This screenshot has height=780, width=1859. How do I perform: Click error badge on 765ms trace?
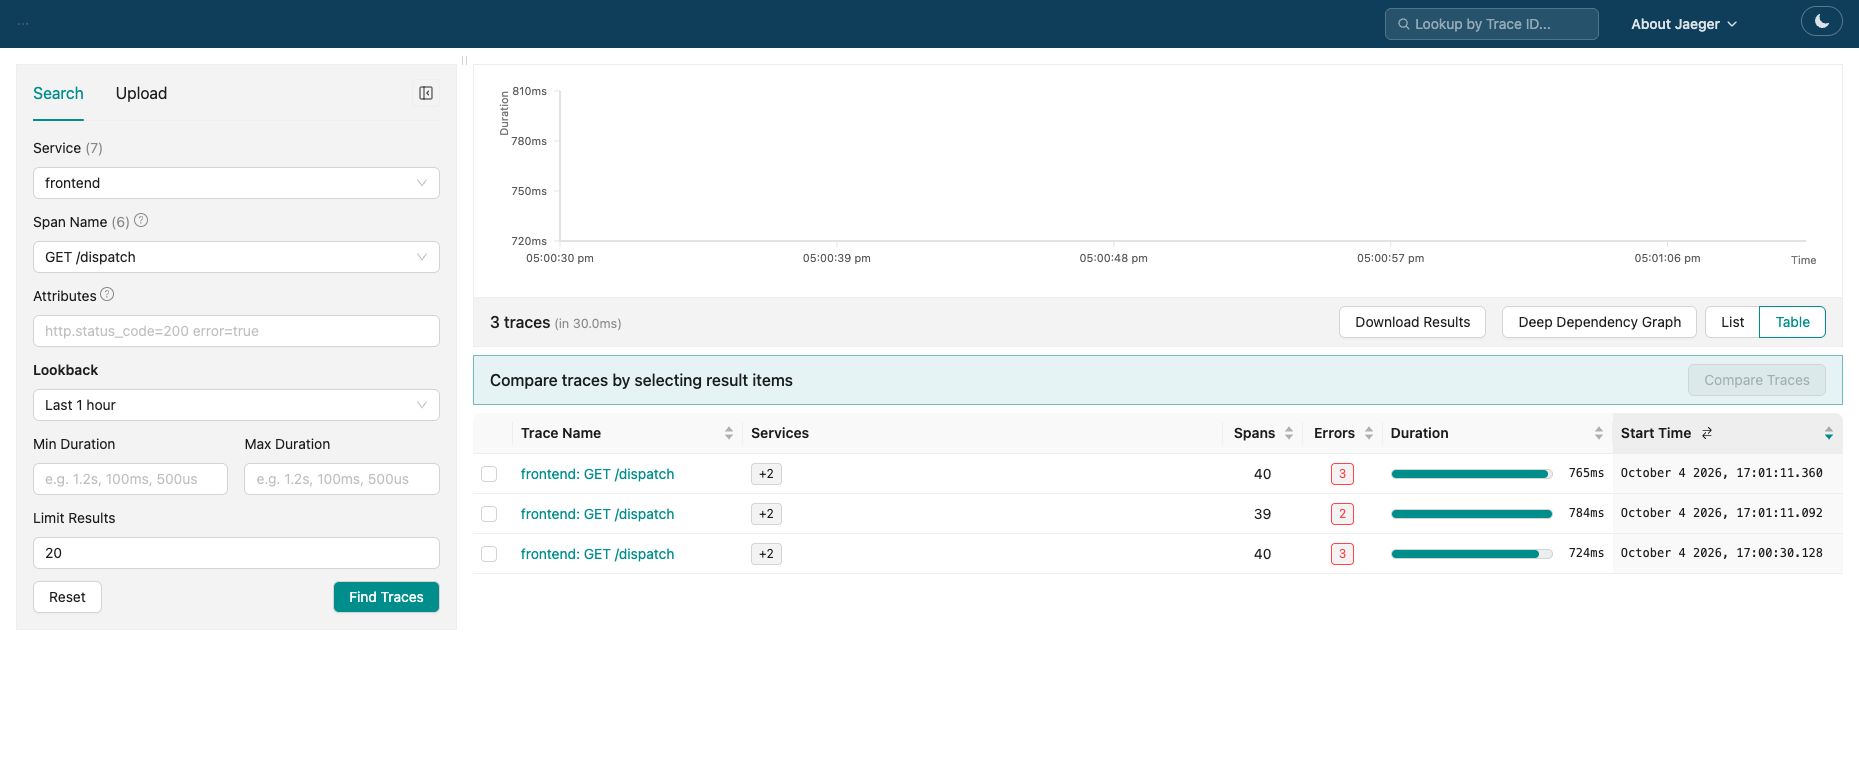1342,474
